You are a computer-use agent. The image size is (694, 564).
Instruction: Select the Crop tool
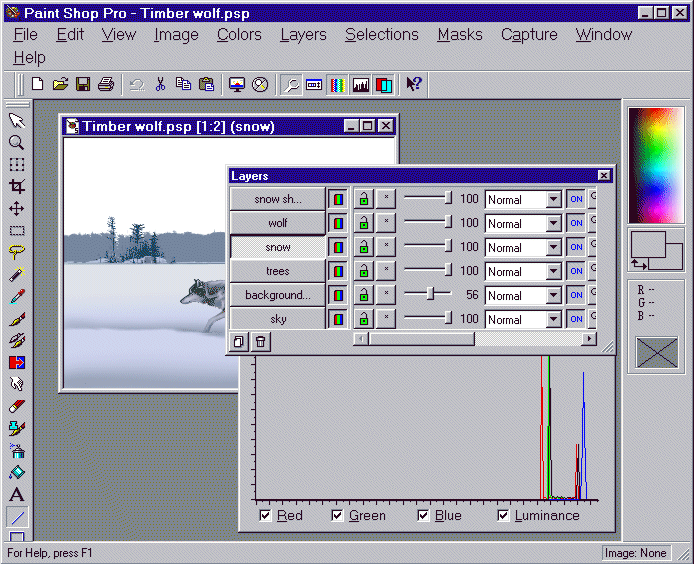[x=16, y=186]
